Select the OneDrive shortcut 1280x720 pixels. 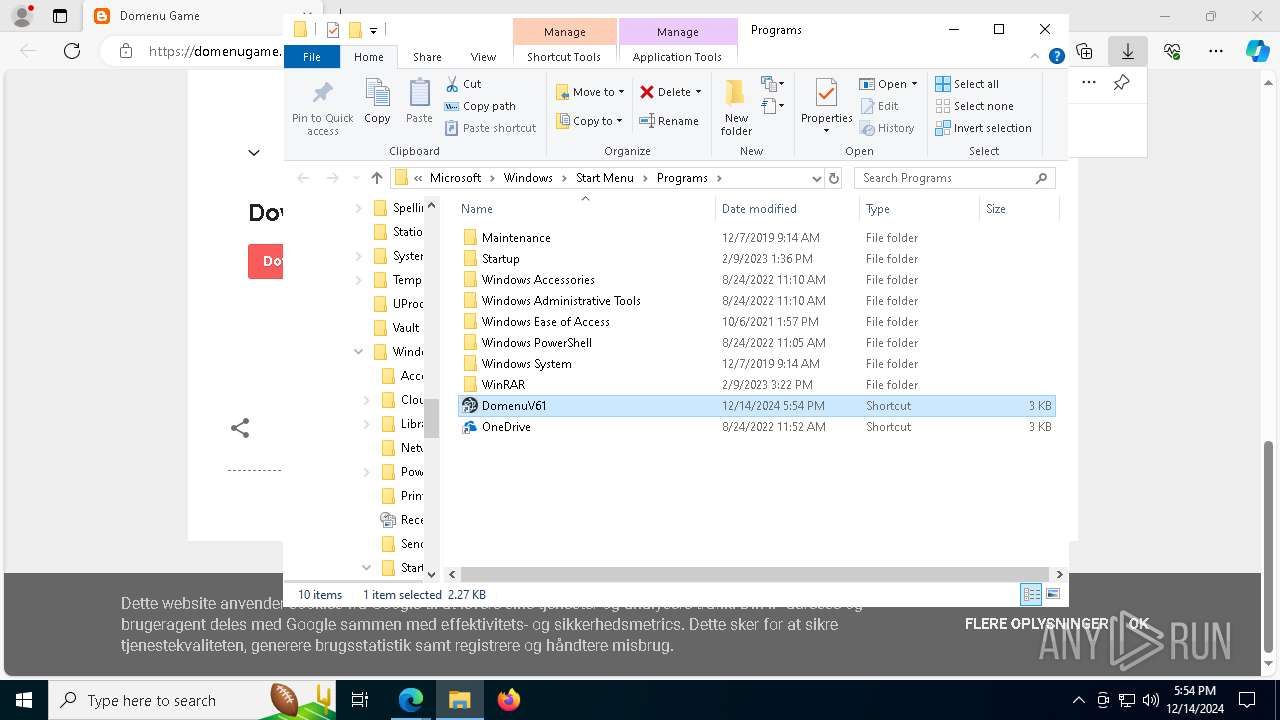coord(756,427)
